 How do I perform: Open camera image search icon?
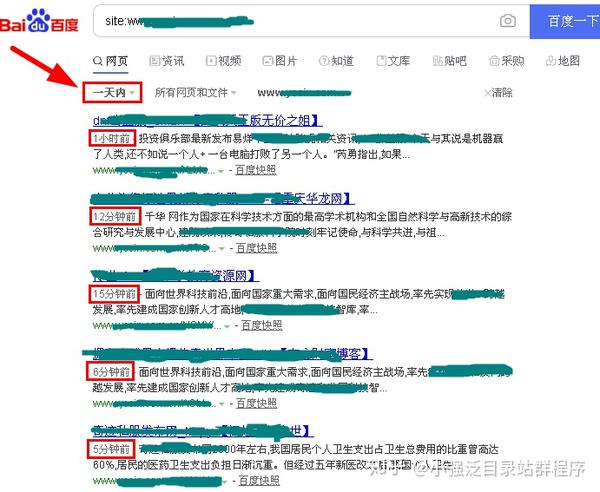point(508,21)
